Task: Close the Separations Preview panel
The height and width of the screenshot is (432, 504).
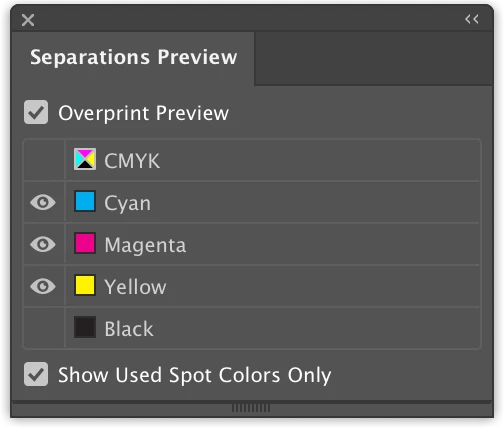Action: 28,20
